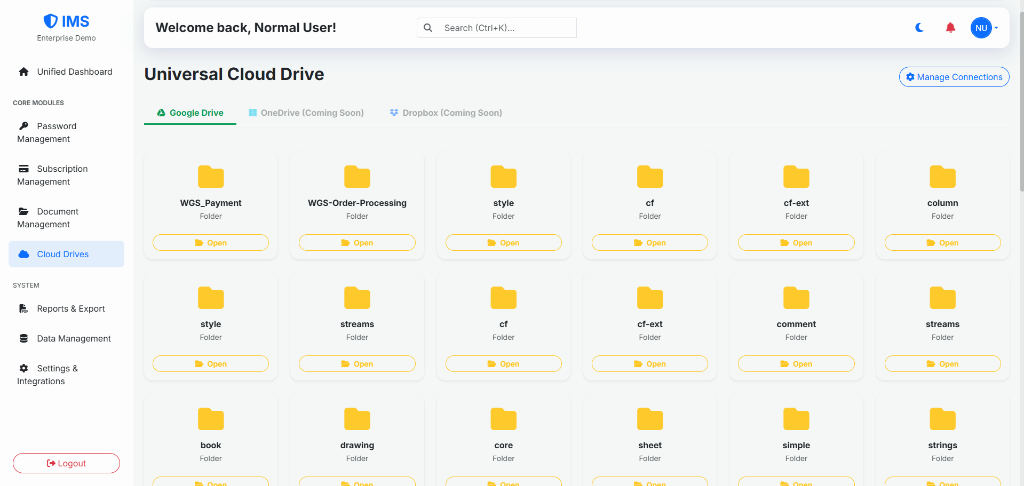The image size is (1024, 486).
Task: Click the card icon for Subscription Management
Action: point(24,169)
